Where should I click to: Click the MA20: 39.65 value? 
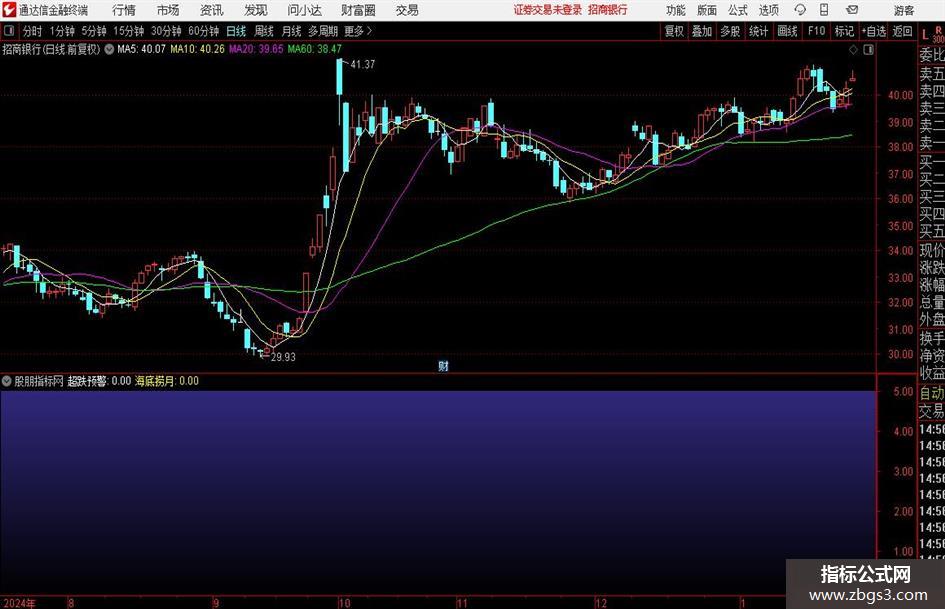[256, 49]
